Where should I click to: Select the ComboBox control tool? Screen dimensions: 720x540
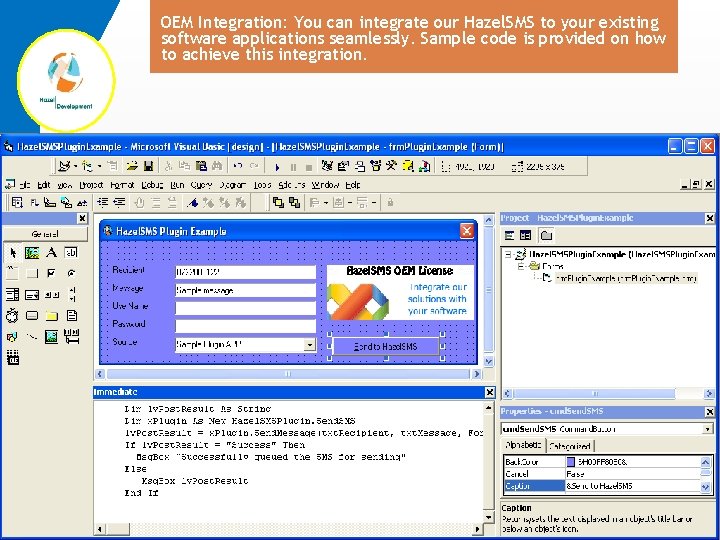coord(12,294)
